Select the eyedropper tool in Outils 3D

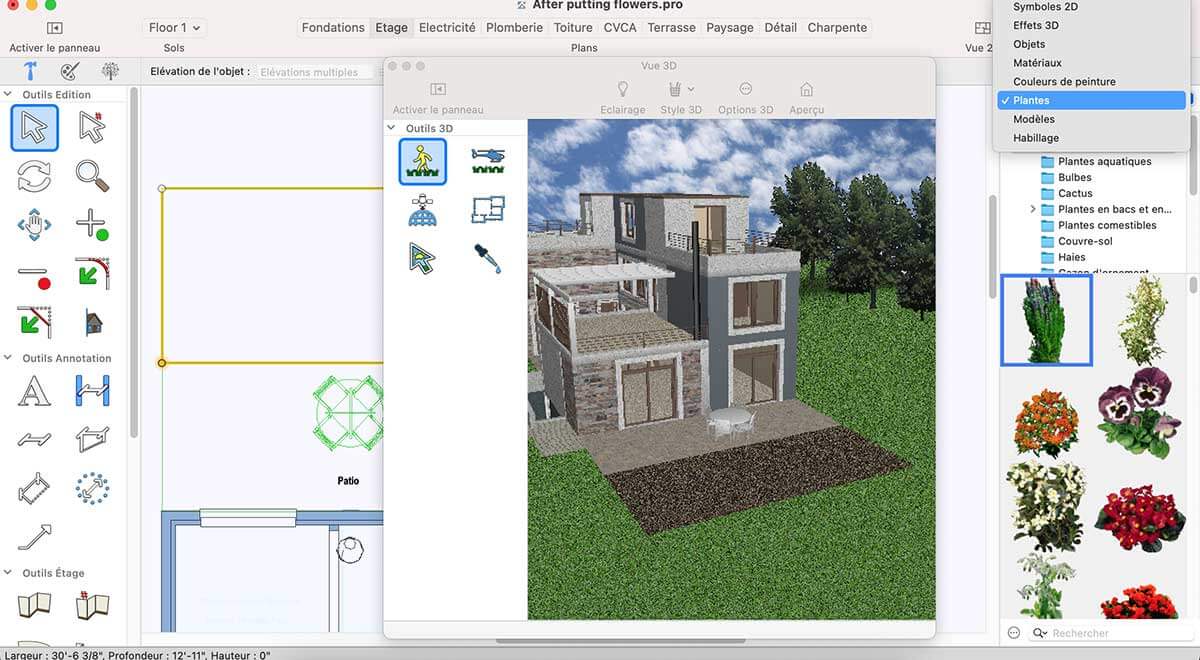pyautogui.click(x=488, y=258)
